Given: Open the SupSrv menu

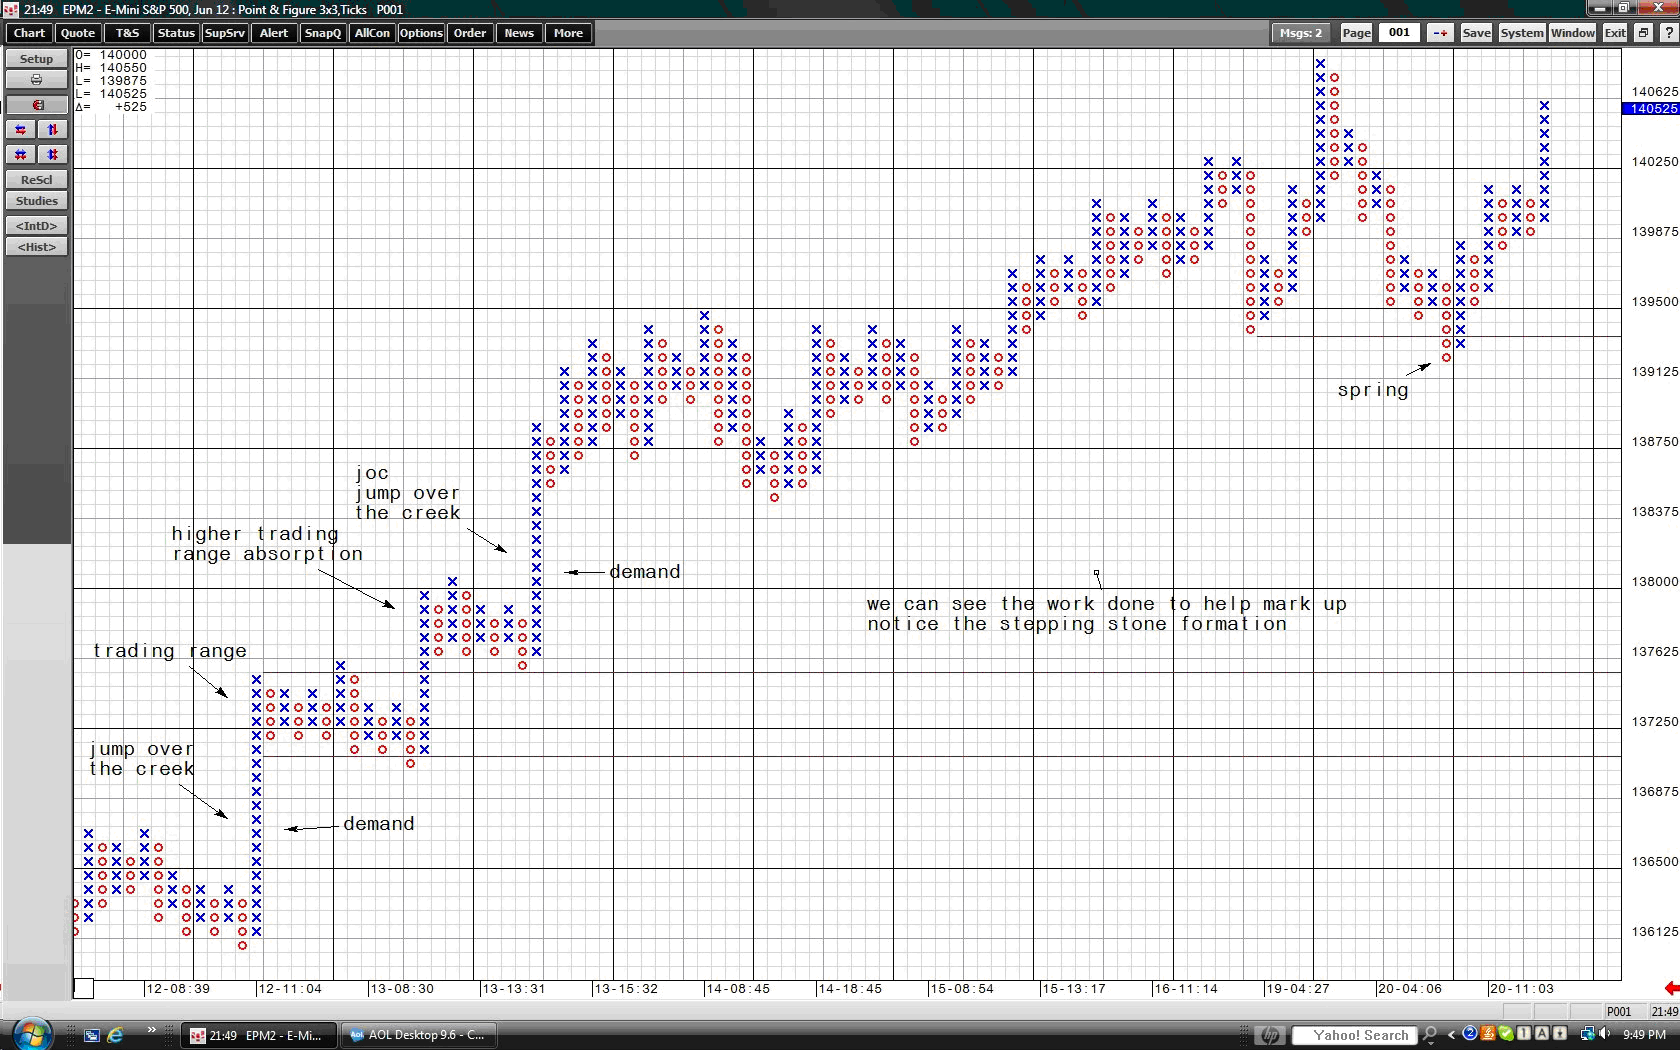Looking at the screenshot, I should pos(225,33).
